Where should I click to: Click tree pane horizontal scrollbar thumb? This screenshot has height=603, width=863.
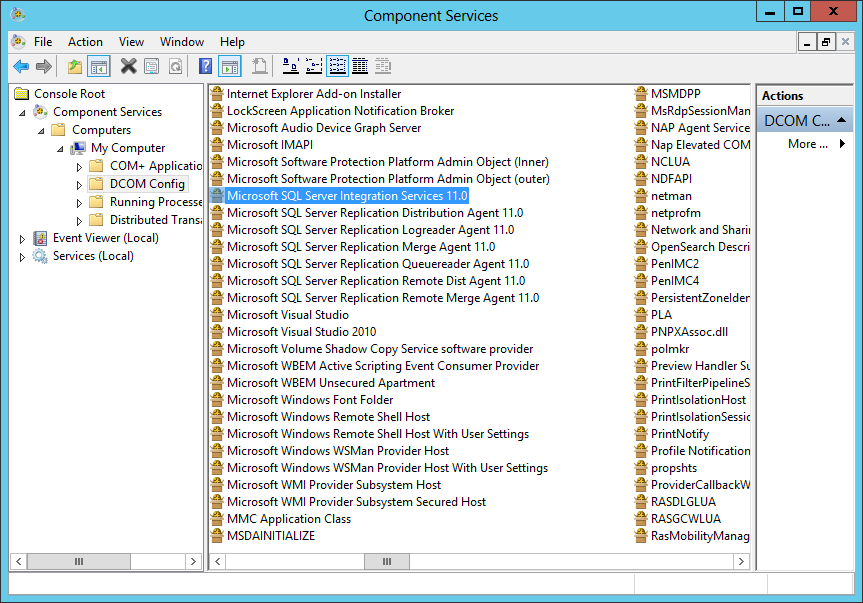click(x=79, y=561)
